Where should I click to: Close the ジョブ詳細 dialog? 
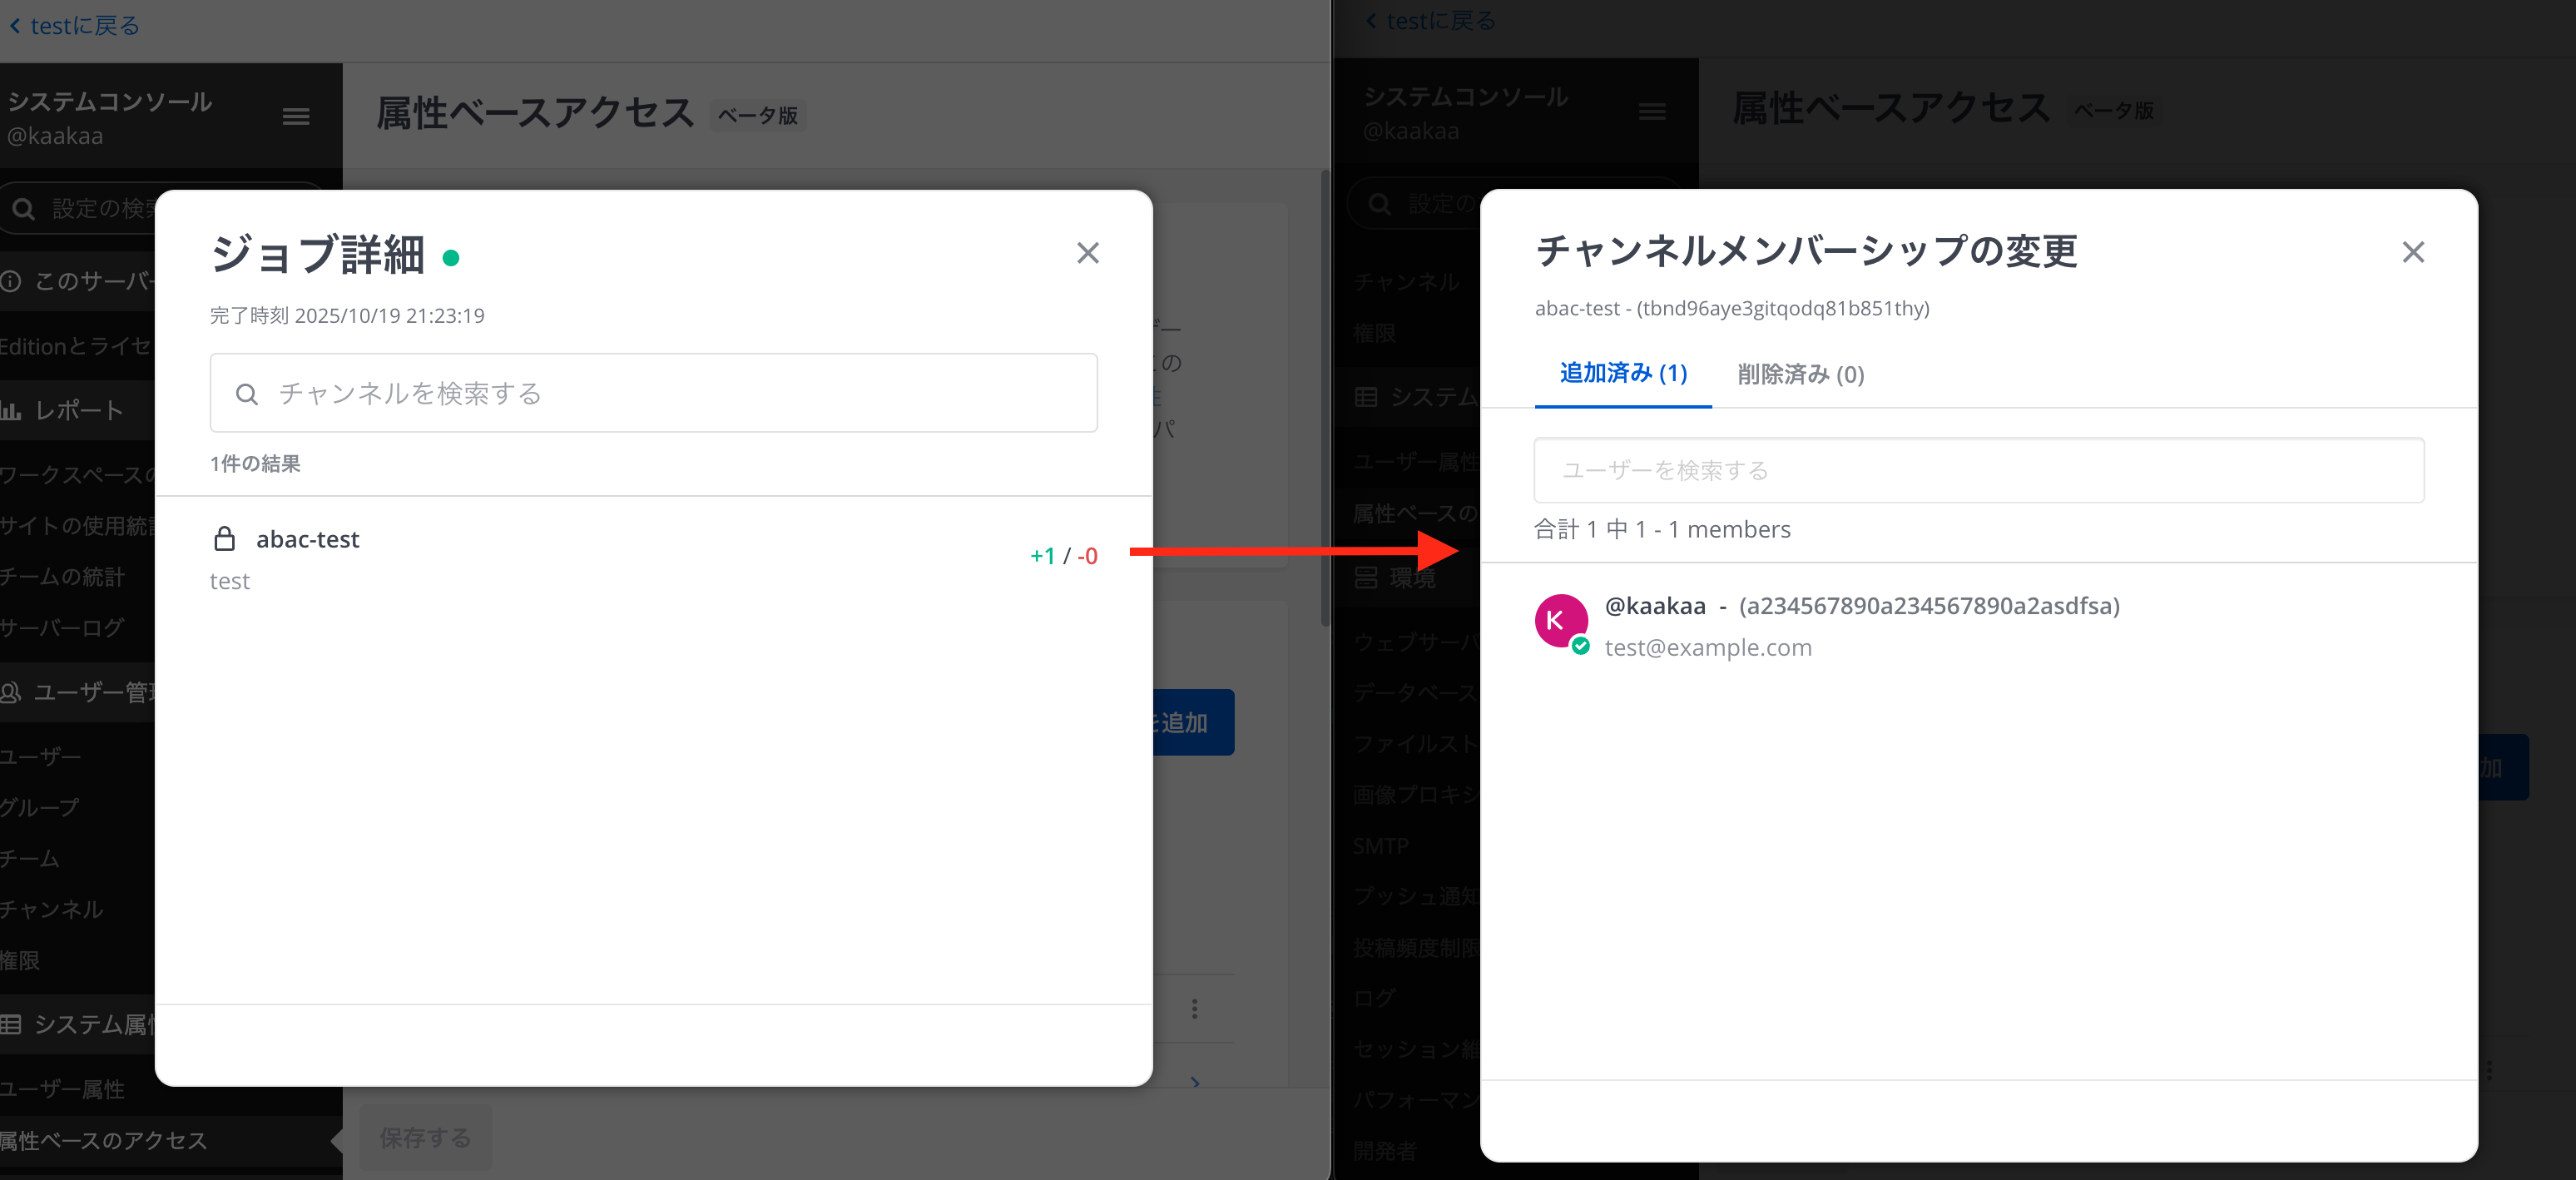tap(1087, 253)
